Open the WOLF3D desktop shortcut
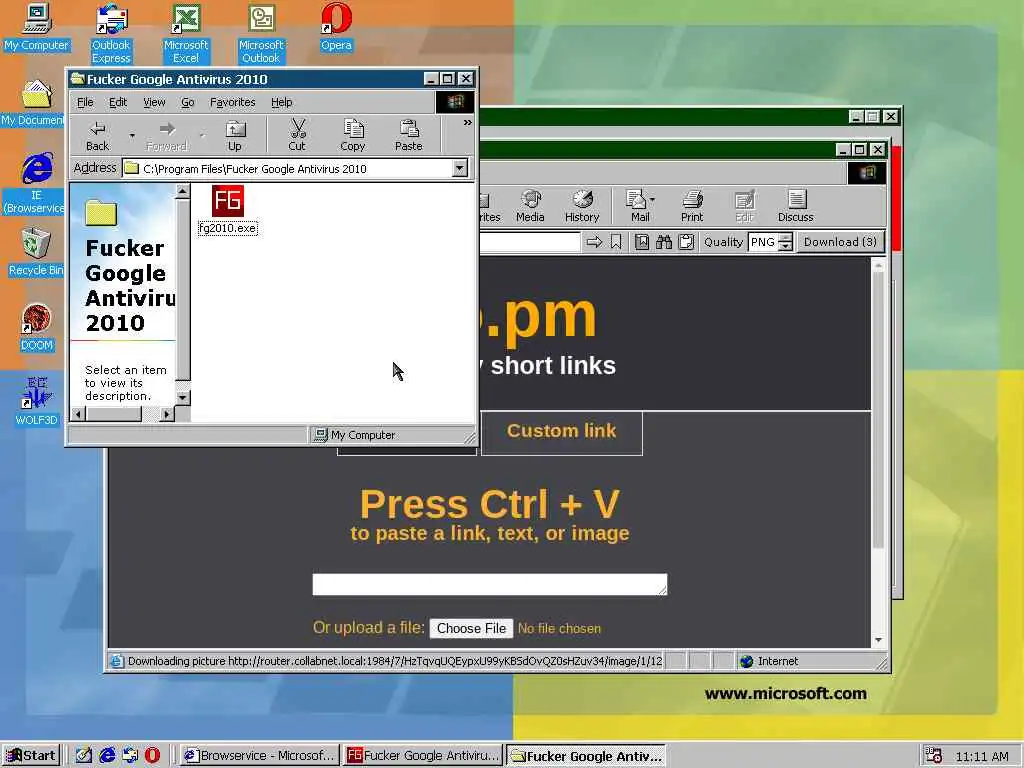 click(x=37, y=402)
